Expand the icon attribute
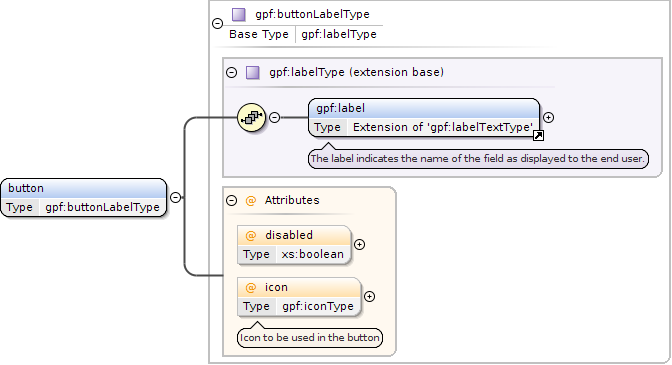This screenshot has width=672, height=365. 369,296
